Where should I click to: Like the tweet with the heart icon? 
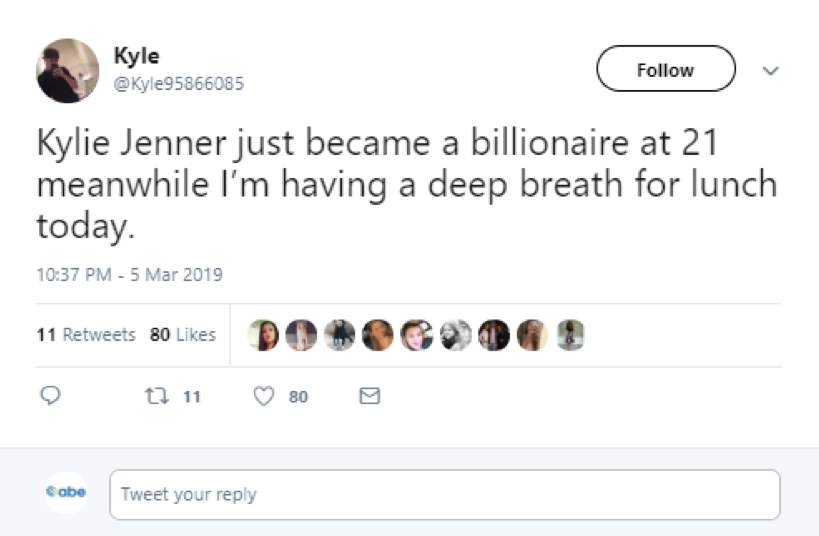(264, 397)
